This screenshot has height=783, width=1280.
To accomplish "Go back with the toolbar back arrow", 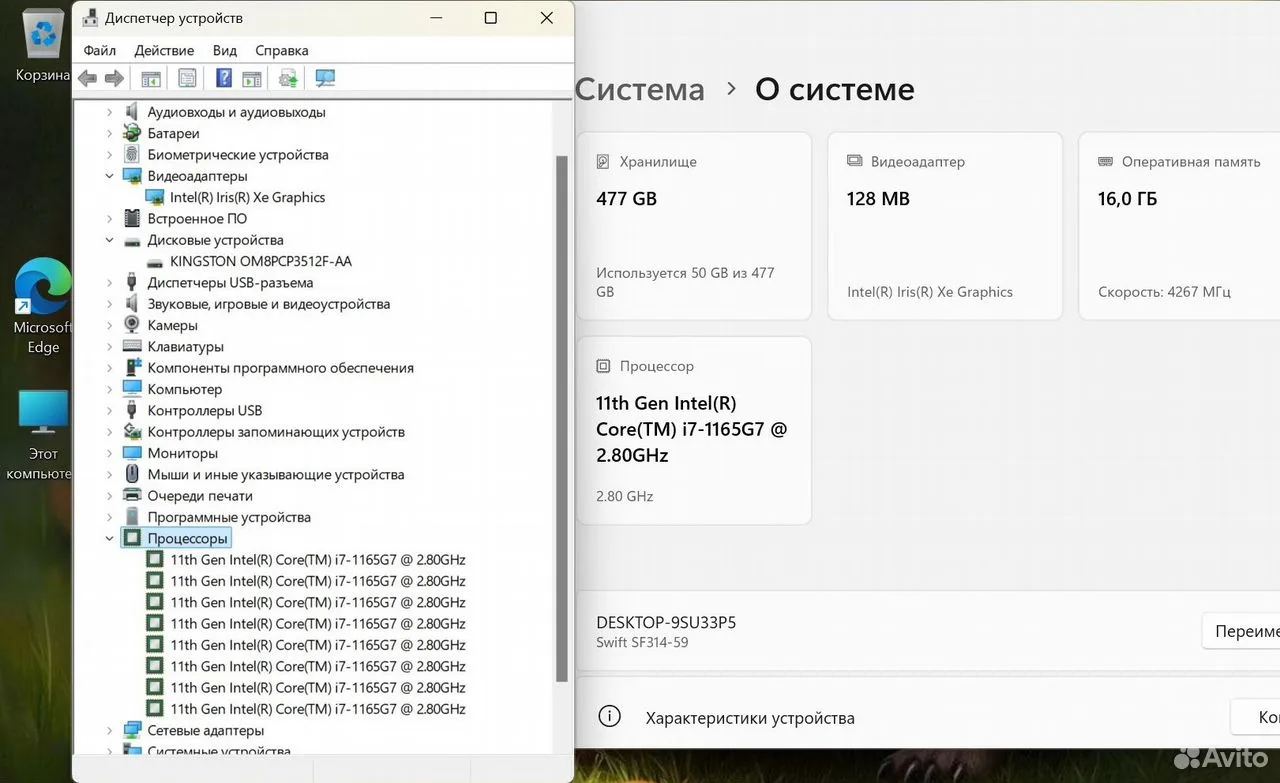I will point(88,78).
